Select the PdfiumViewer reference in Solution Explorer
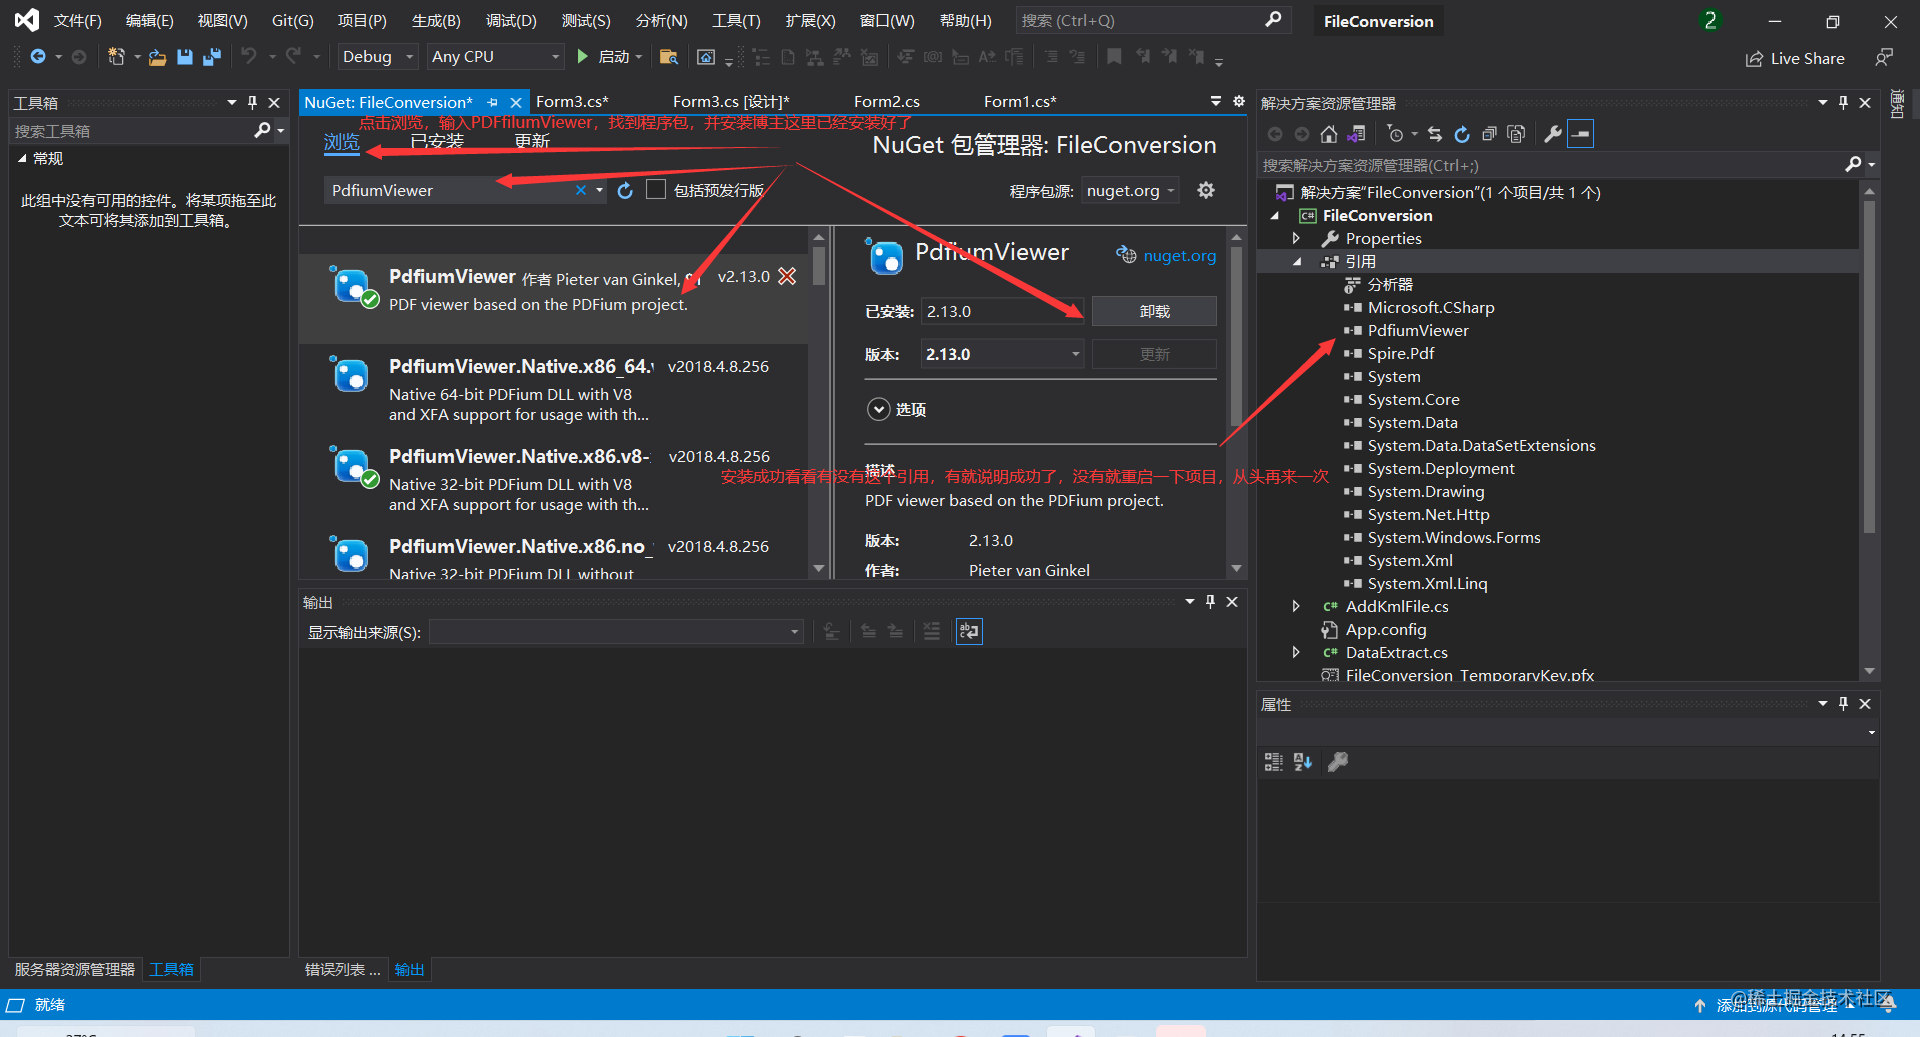 click(1417, 330)
